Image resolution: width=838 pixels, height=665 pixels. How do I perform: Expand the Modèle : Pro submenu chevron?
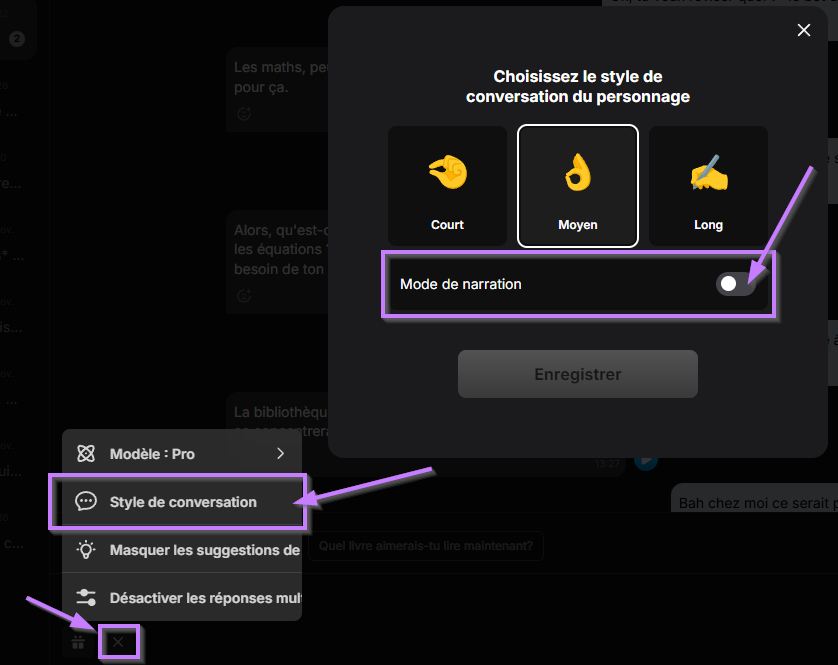[x=280, y=454]
